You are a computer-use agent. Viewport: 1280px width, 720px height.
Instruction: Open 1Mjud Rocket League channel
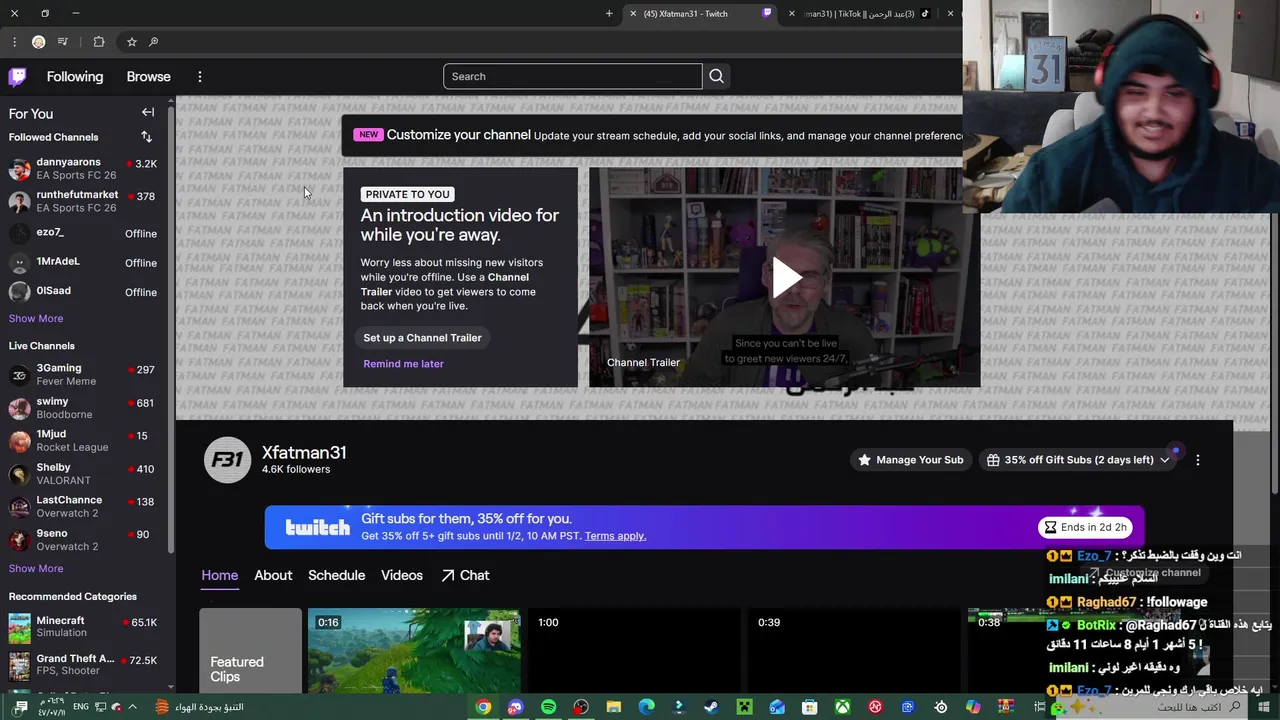84,441
